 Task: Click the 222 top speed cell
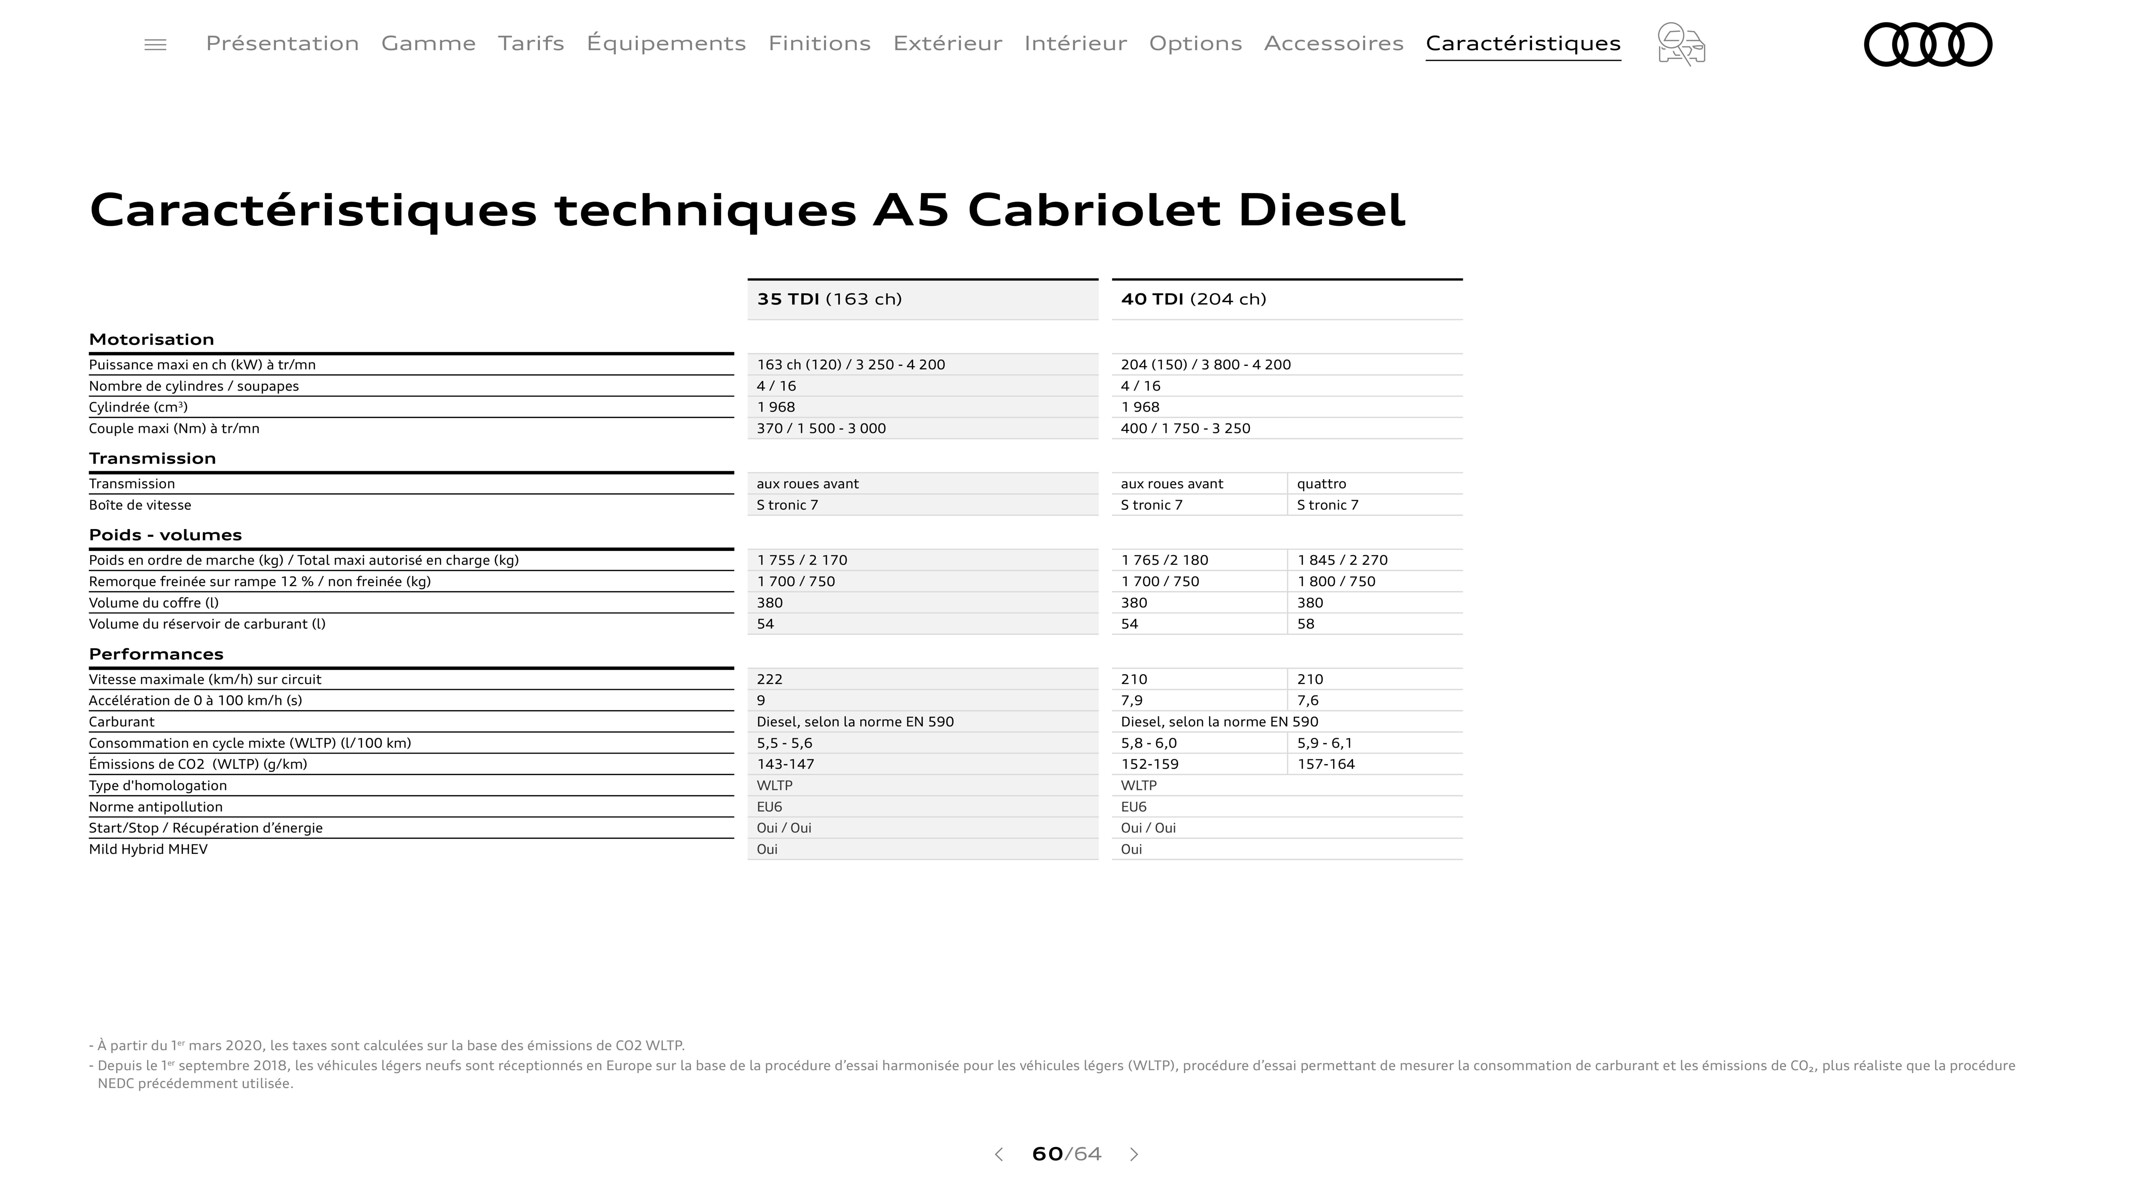[x=923, y=679]
